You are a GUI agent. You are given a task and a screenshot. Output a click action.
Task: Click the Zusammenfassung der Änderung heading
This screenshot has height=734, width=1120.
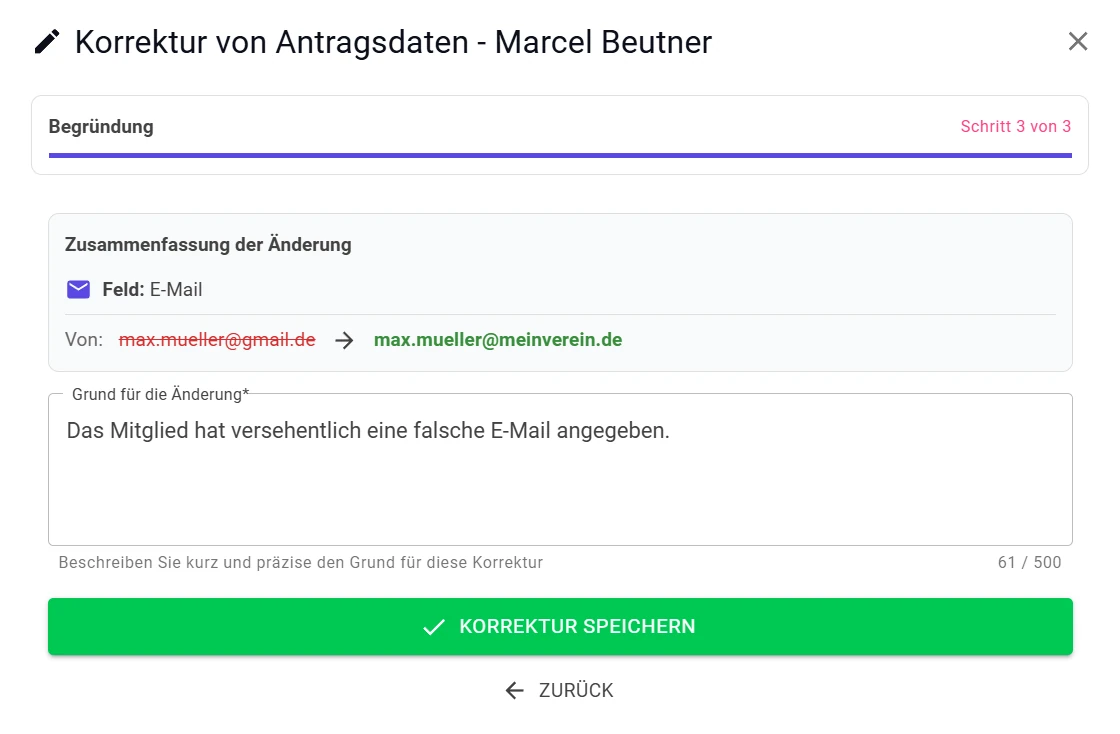(x=208, y=244)
